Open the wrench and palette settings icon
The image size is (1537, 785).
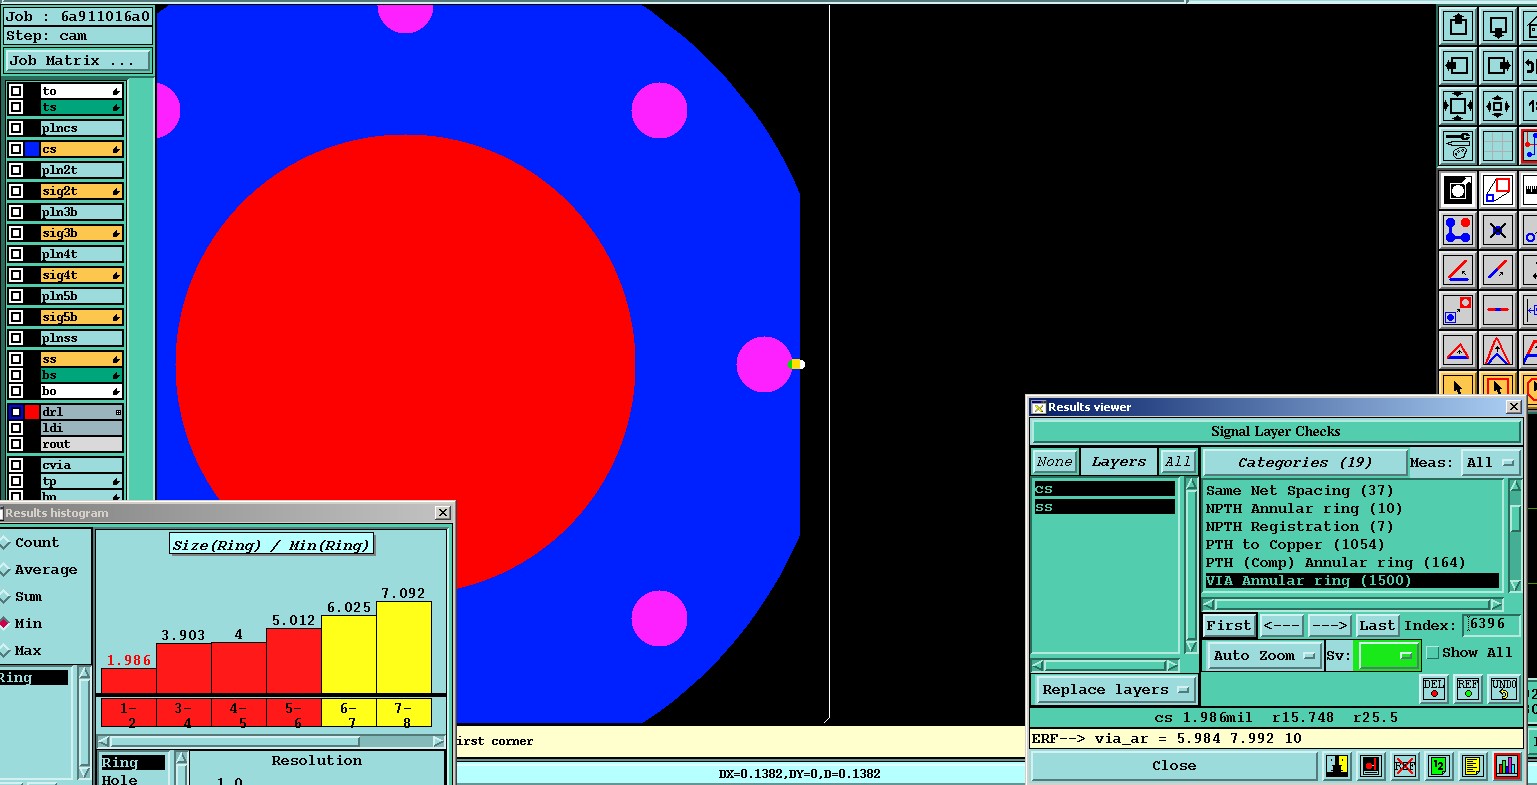tap(1458, 146)
